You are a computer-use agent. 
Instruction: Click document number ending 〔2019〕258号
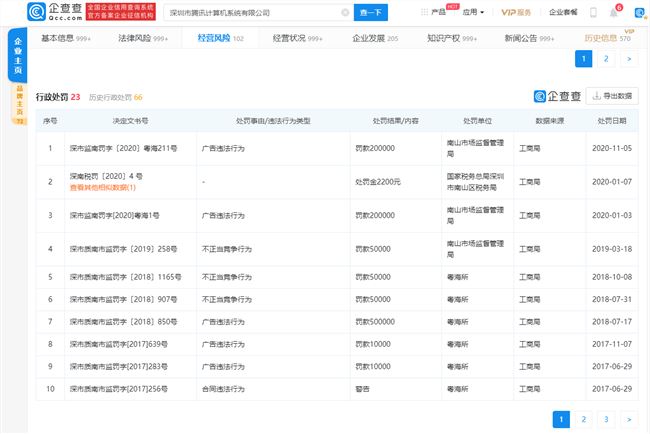(x=123, y=249)
